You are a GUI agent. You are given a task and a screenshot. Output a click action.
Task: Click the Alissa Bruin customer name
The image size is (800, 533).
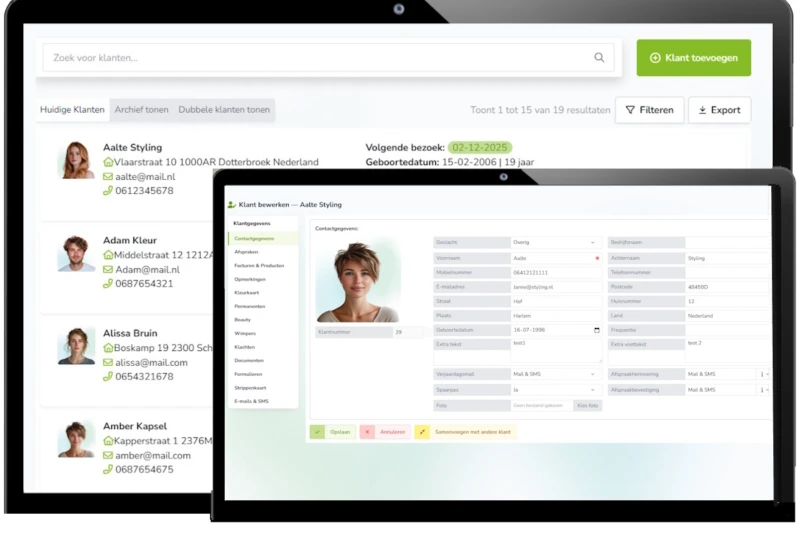[130, 334]
